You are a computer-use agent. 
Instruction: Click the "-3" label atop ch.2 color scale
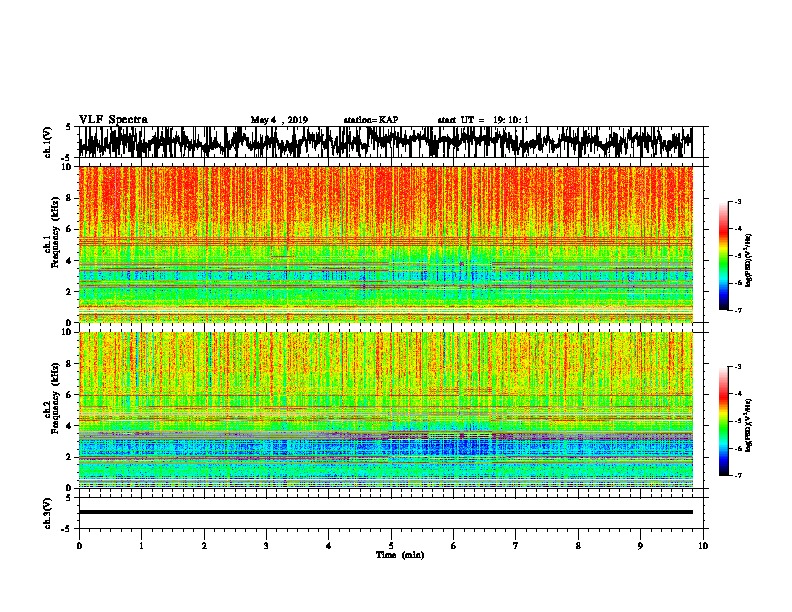[737, 367]
